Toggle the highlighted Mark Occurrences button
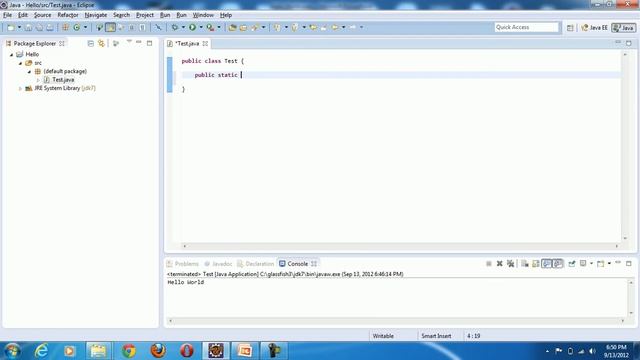This screenshot has width=640, height=360. tap(111, 27)
